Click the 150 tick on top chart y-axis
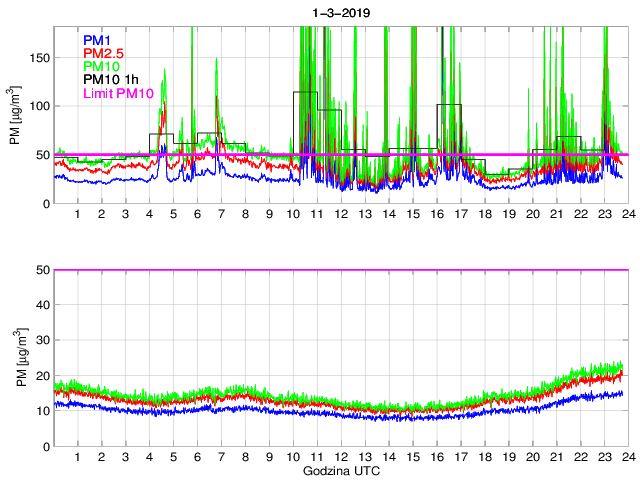Image resolution: width=640 pixels, height=480 pixels. coord(38,58)
